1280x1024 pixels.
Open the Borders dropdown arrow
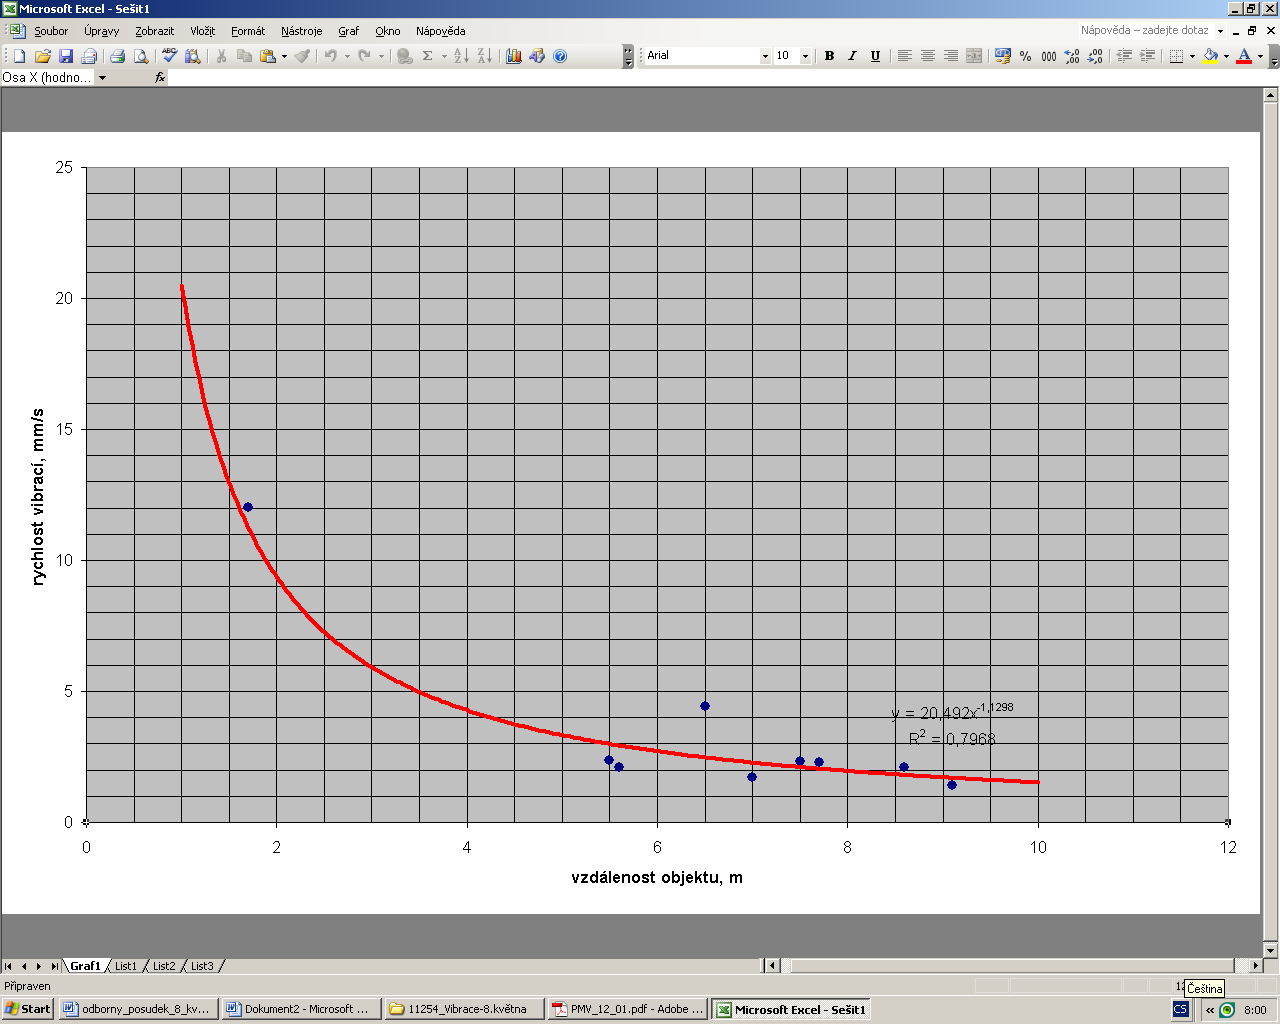point(1192,56)
